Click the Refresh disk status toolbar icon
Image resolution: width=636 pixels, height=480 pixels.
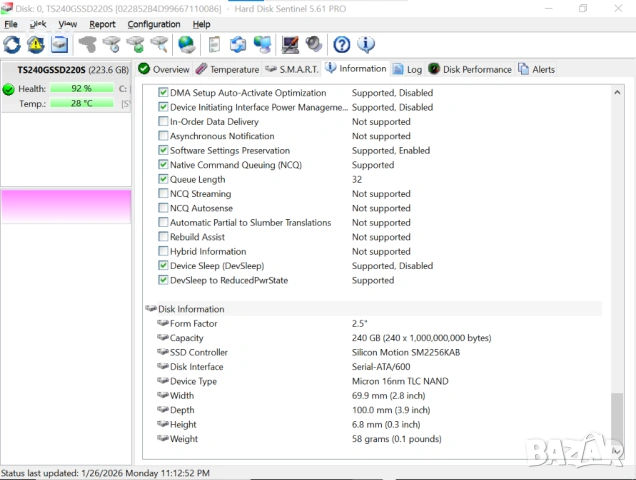12,44
